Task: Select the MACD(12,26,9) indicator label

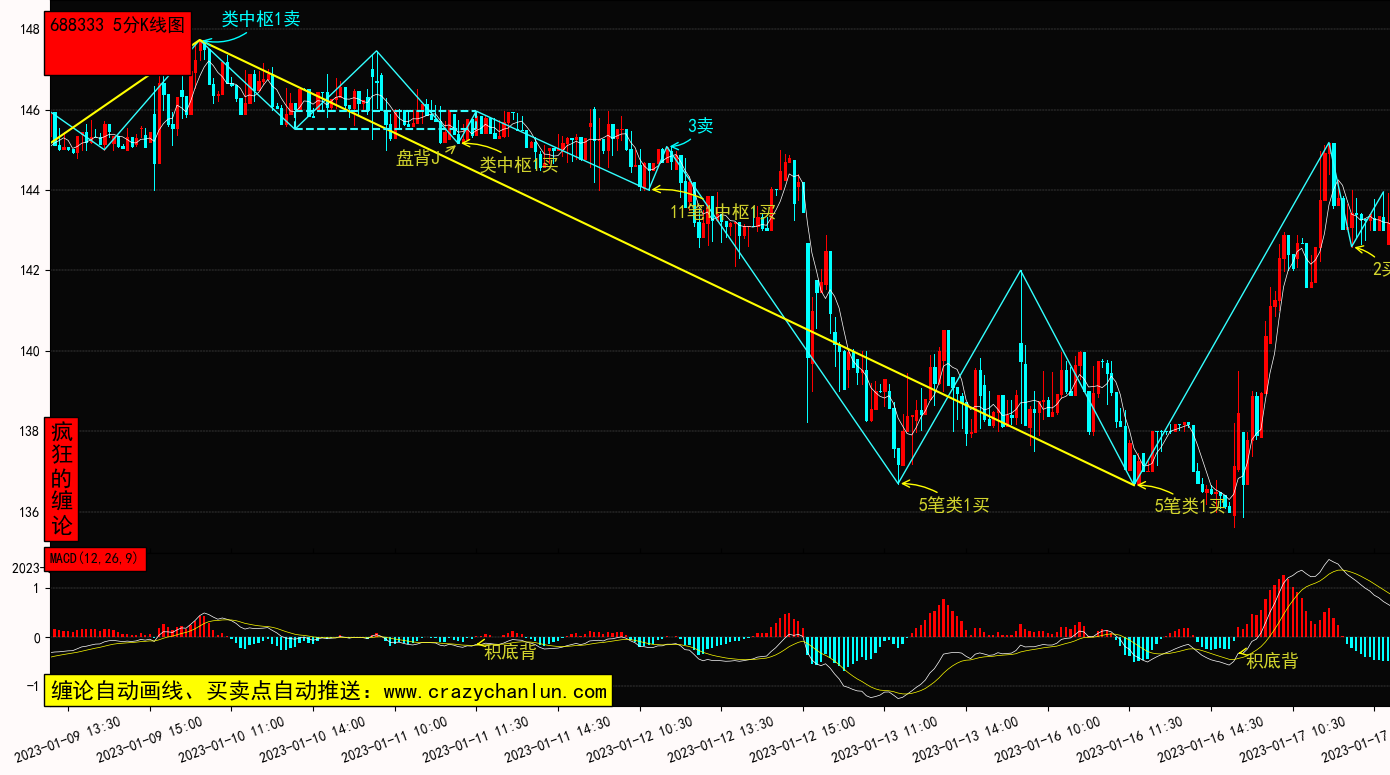Action: pyautogui.click(x=96, y=559)
